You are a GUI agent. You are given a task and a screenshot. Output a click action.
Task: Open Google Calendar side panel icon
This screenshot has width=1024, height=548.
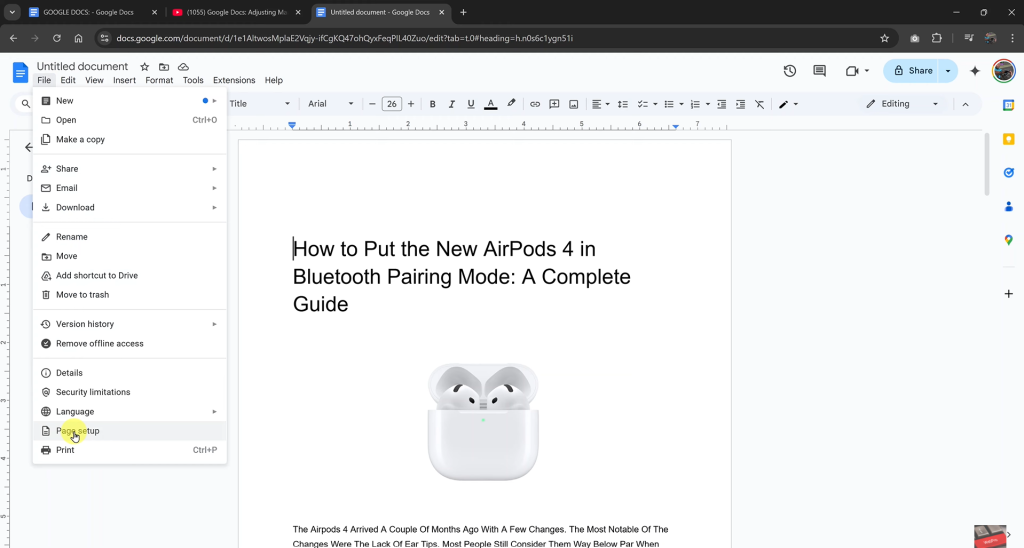tap(1008, 105)
